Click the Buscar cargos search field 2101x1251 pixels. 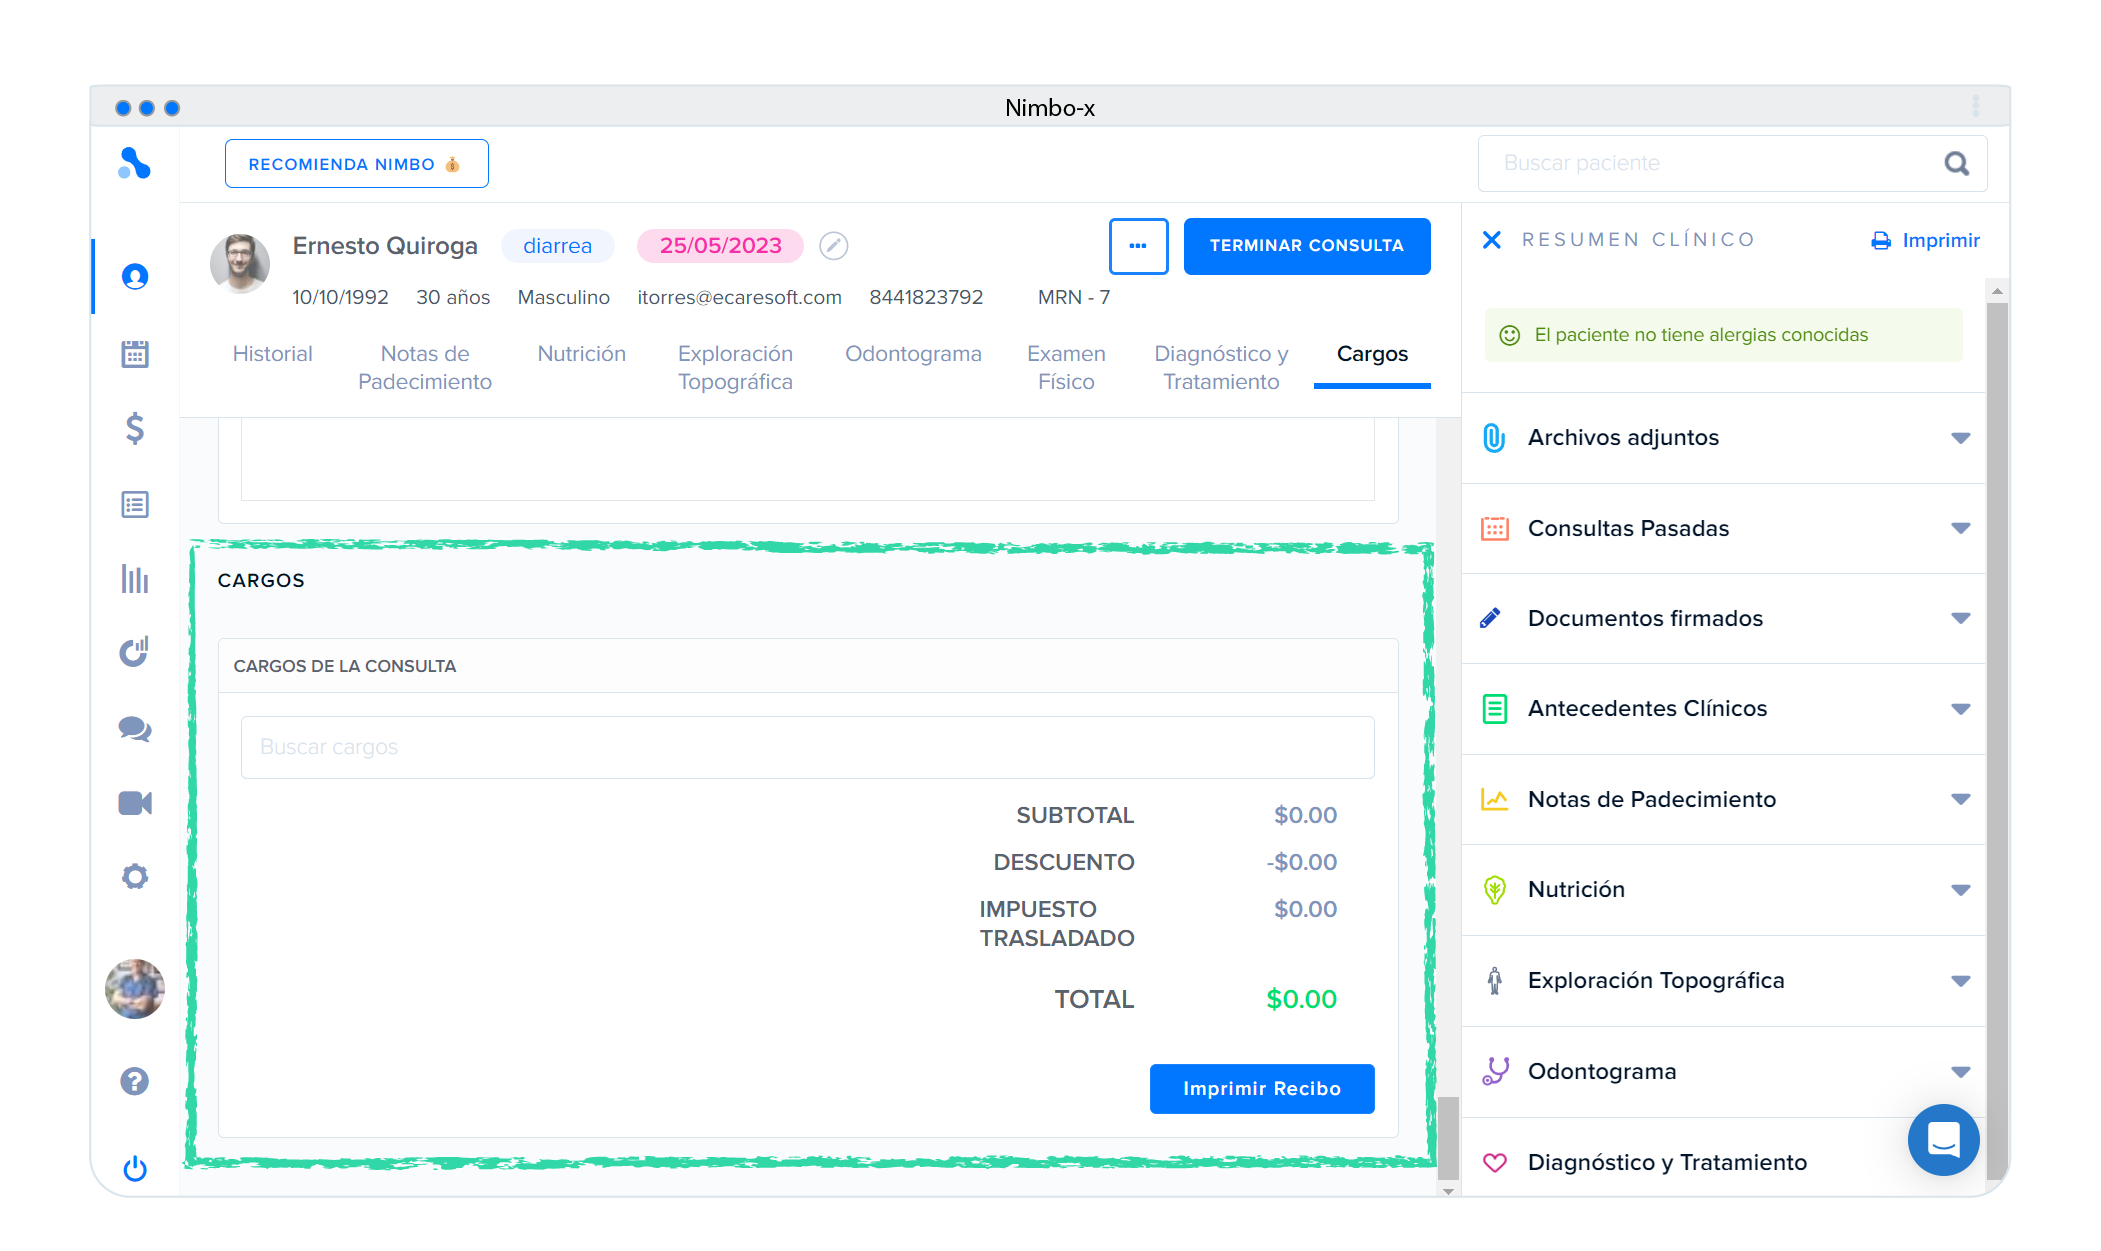(807, 747)
